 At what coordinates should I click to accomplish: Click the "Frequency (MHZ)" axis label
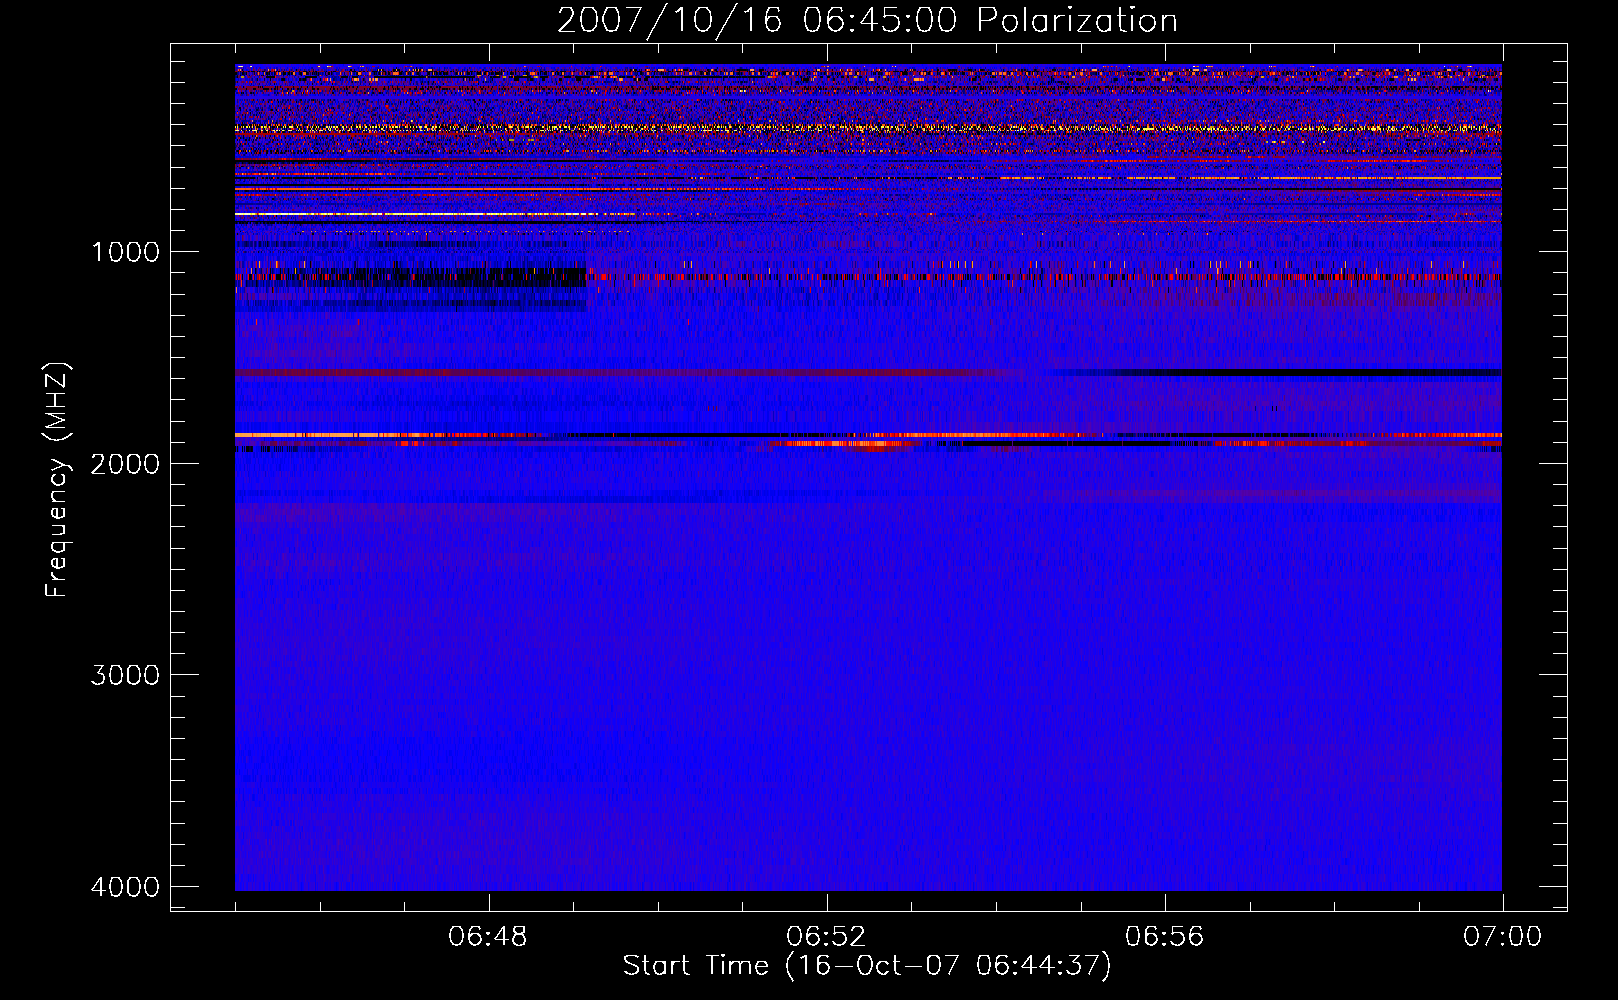56,479
